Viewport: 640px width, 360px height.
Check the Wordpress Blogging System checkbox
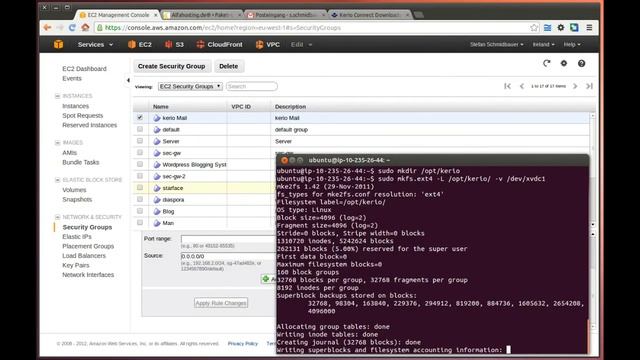coord(140,164)
